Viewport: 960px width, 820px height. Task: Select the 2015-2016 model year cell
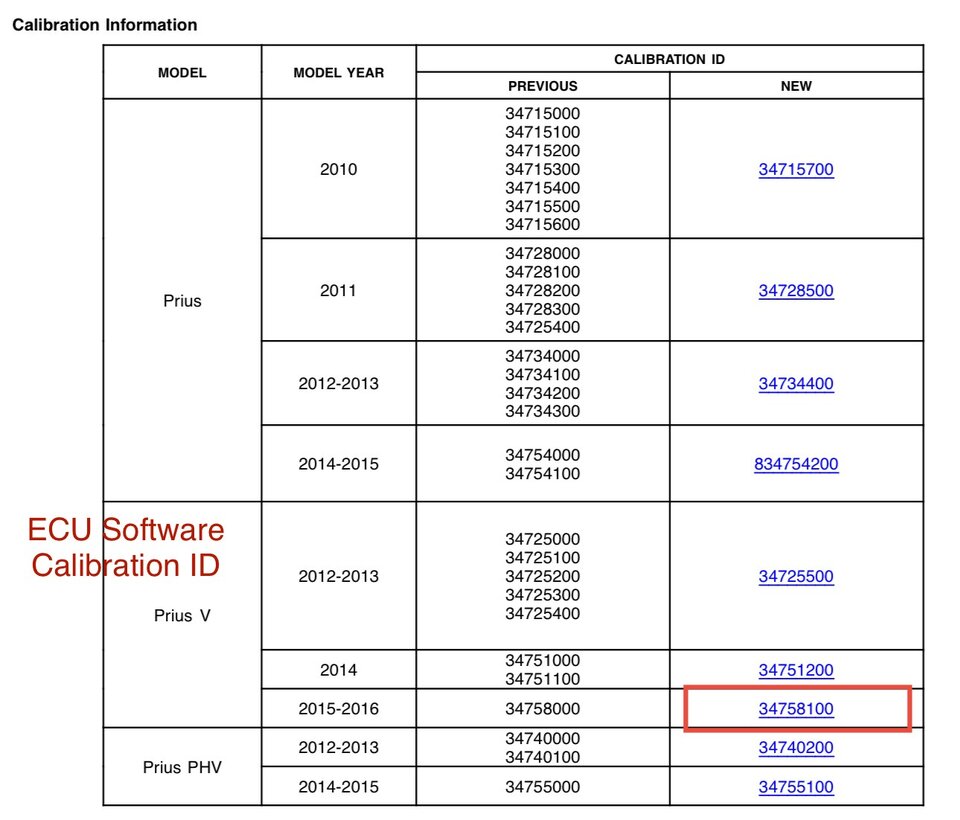339,709
